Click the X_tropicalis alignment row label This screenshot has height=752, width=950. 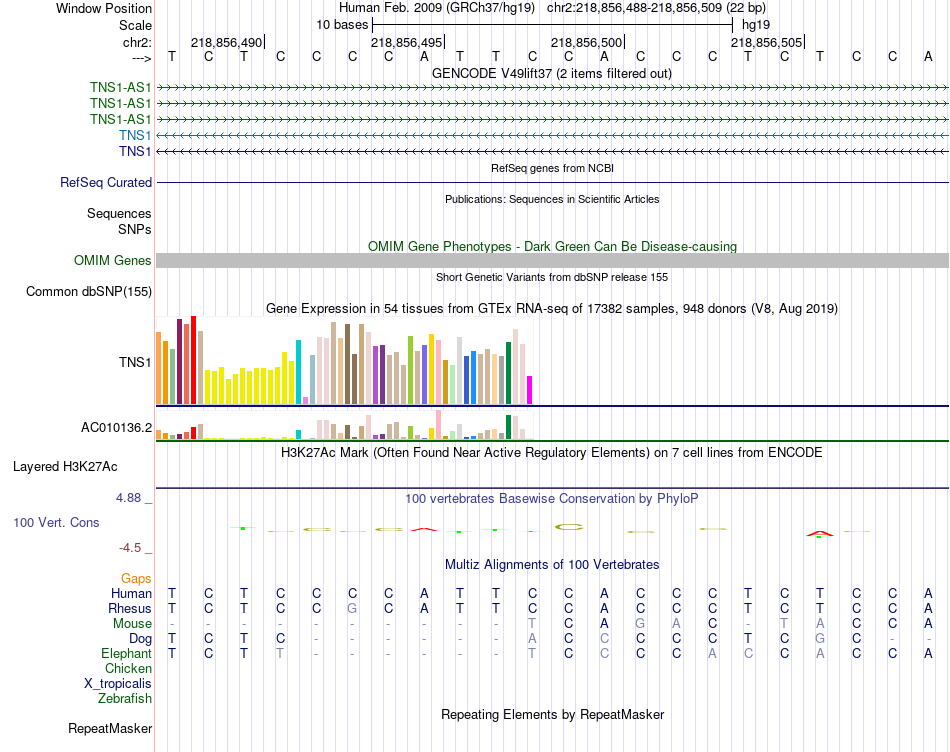118,684
